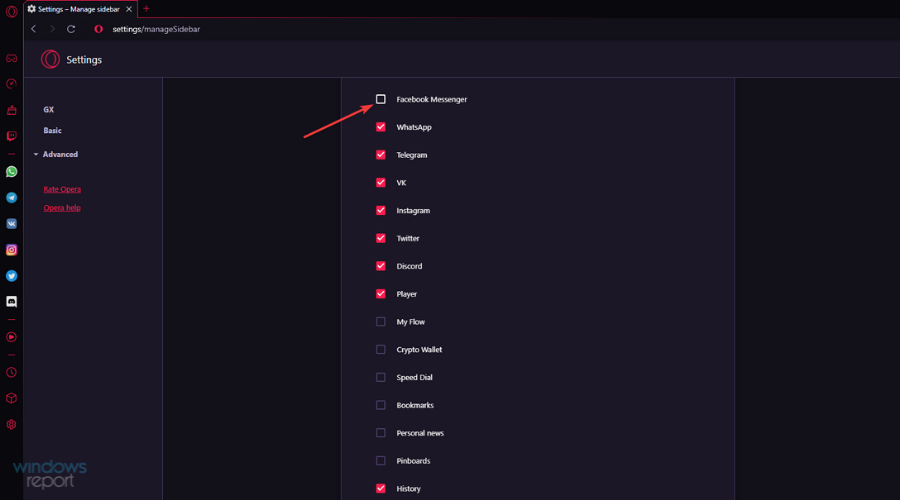
Task: Open Extensions cube sidebar icon
Action: coord(11,398)
